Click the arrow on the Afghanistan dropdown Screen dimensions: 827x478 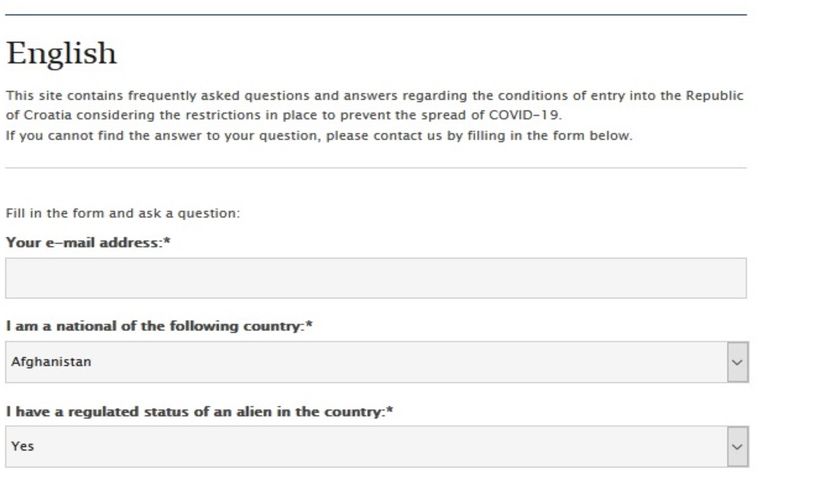738,362
